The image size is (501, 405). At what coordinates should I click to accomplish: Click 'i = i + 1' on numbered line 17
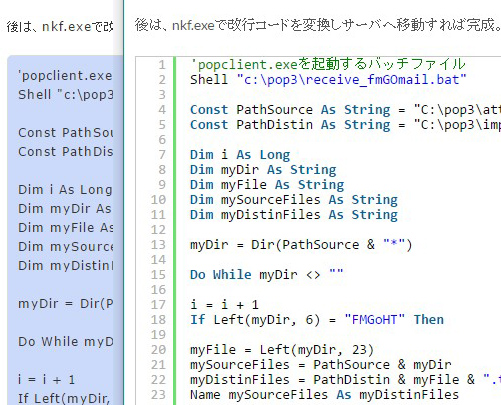pyautogui.click(x=224, y=305)
